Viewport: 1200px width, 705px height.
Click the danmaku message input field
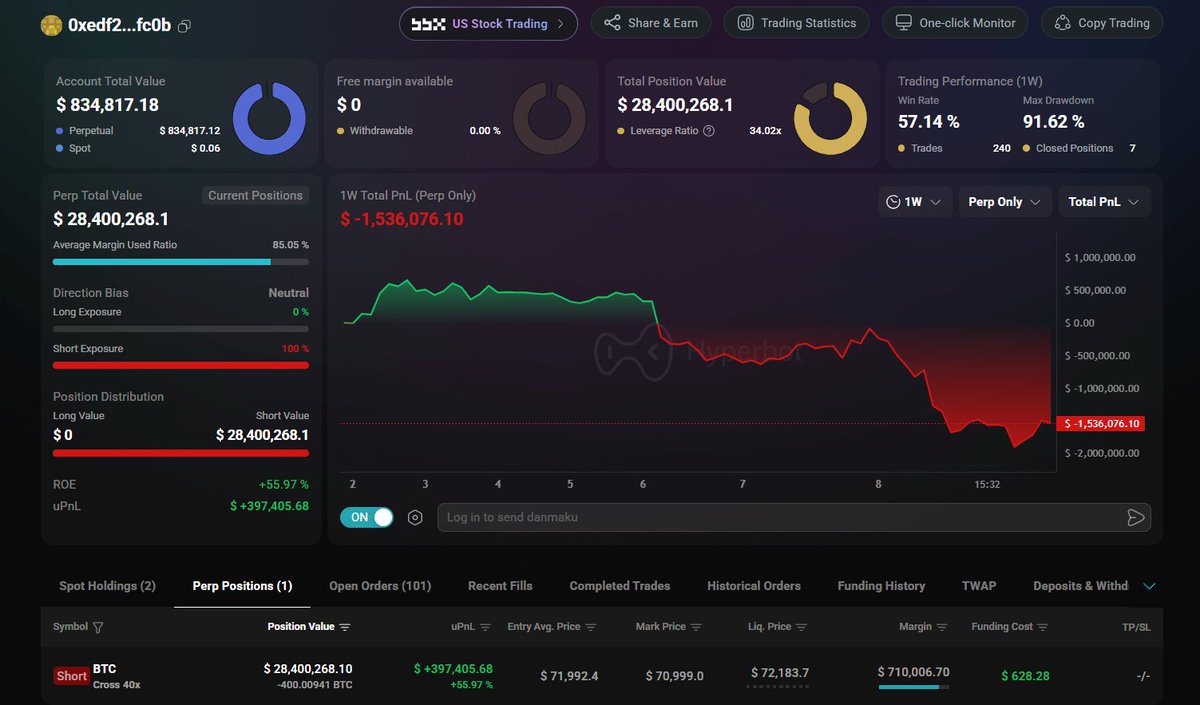[780, 517]
